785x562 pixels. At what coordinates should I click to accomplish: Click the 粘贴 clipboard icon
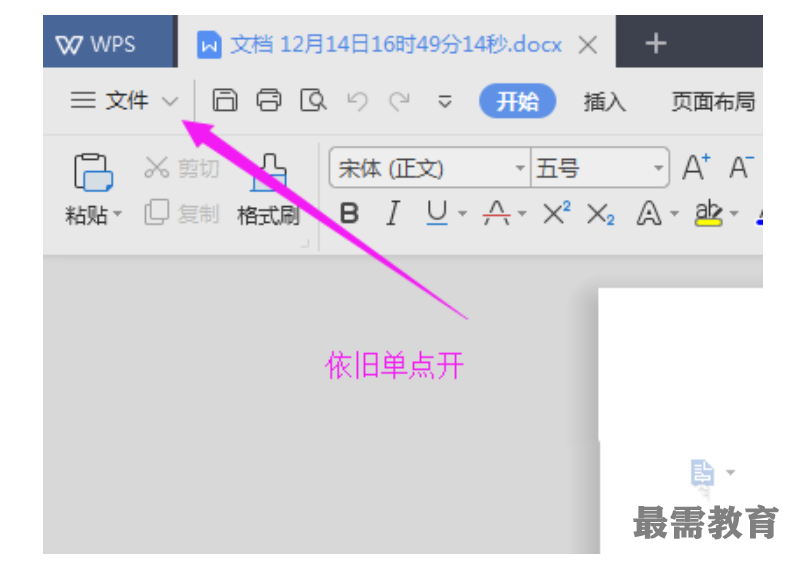[93, 172]
